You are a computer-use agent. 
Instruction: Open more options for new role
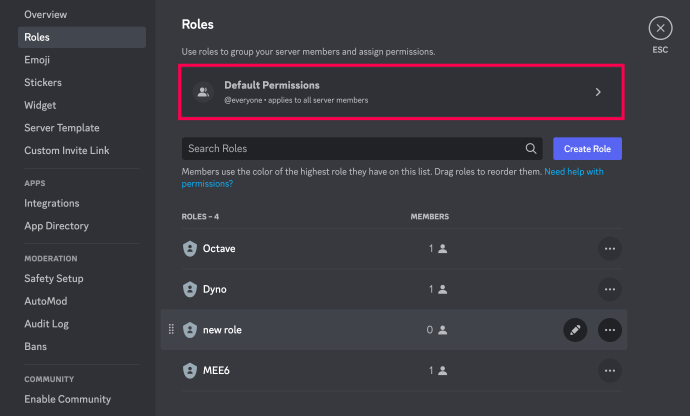point(609,330)
